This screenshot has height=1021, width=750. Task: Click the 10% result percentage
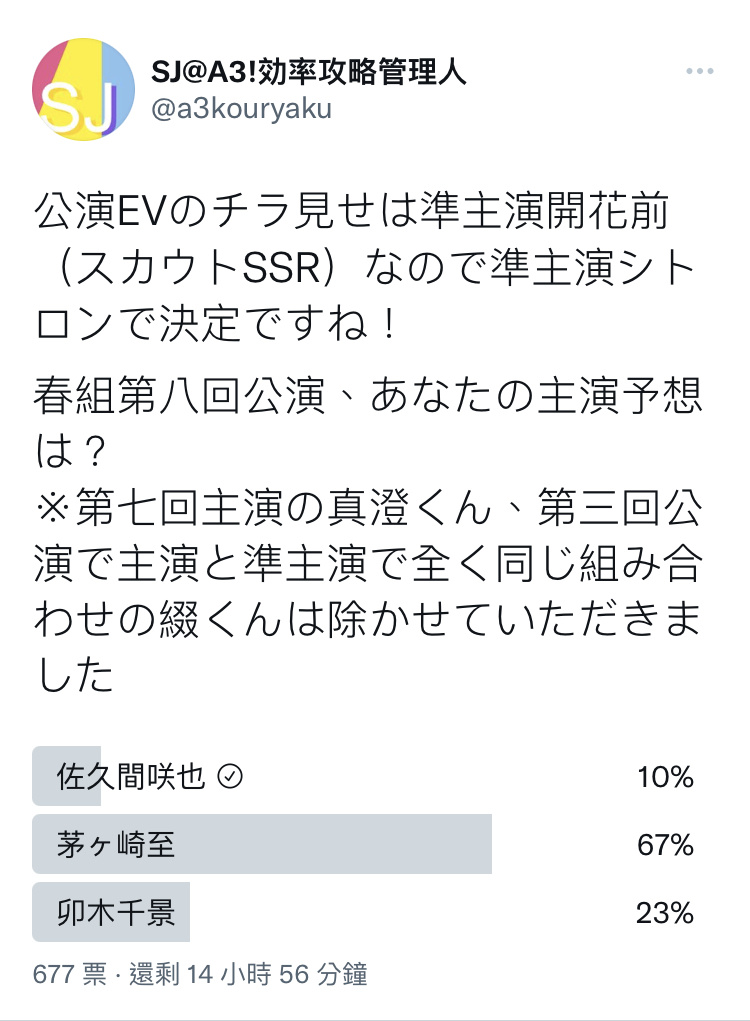[665, 777]
